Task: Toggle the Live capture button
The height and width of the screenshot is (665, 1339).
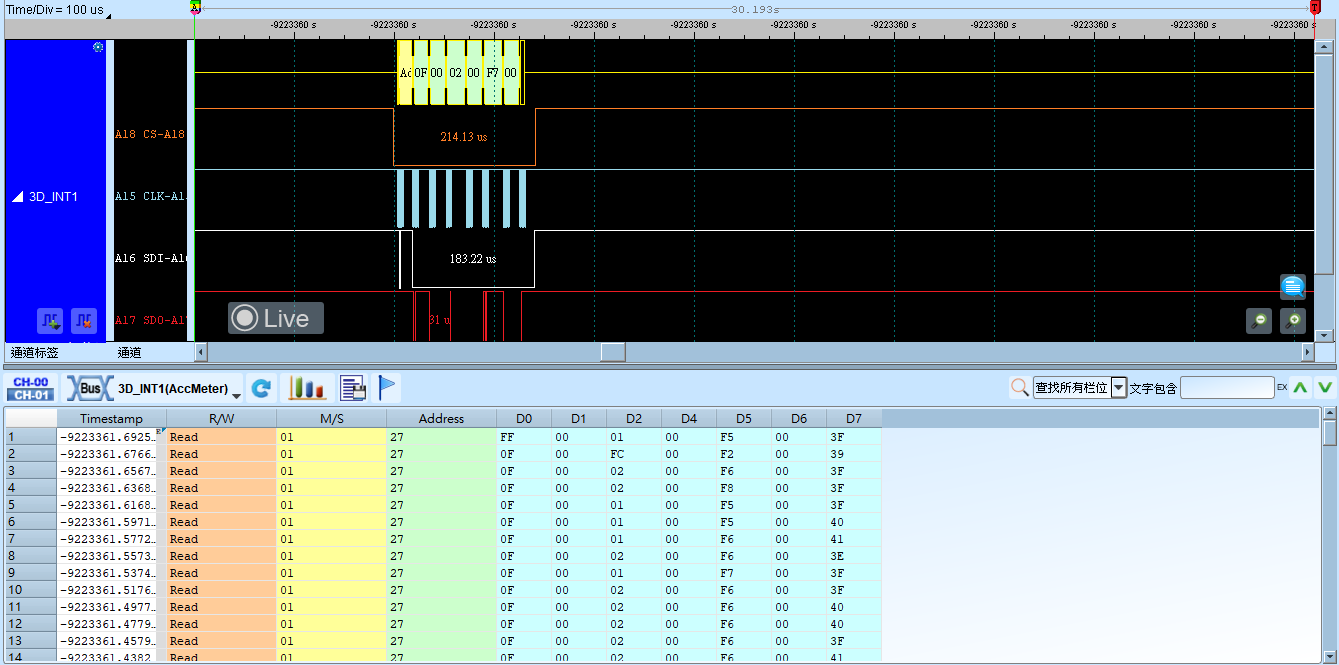Action: 275,318
